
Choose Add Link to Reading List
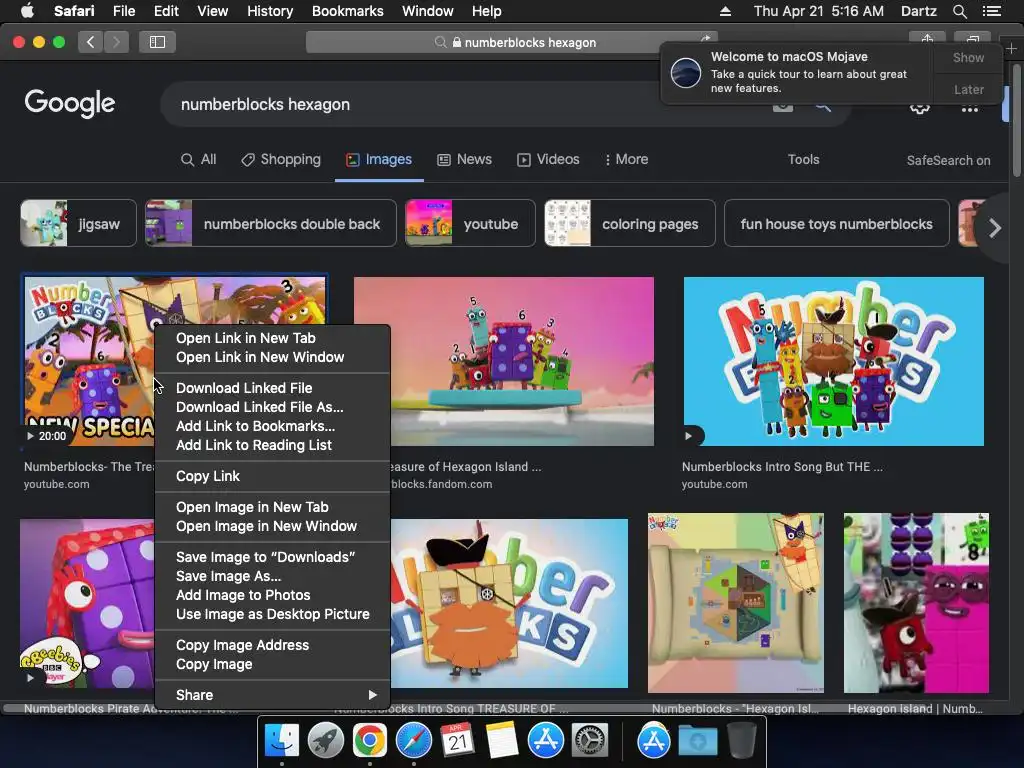click(272, 445)
